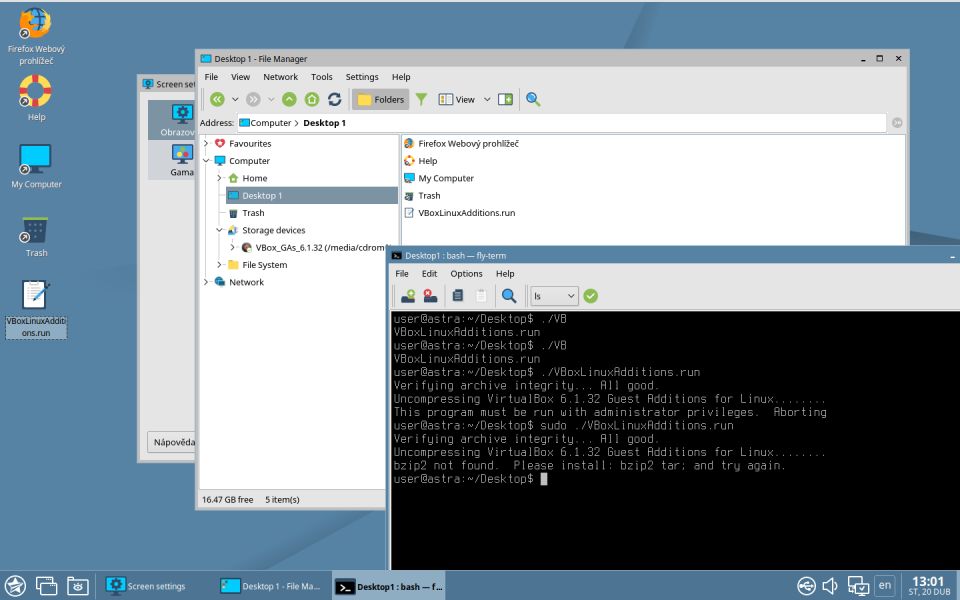Viewport: 960px width, 600px height.
Task: Expand Network tree node
Action: coord(206,282)
